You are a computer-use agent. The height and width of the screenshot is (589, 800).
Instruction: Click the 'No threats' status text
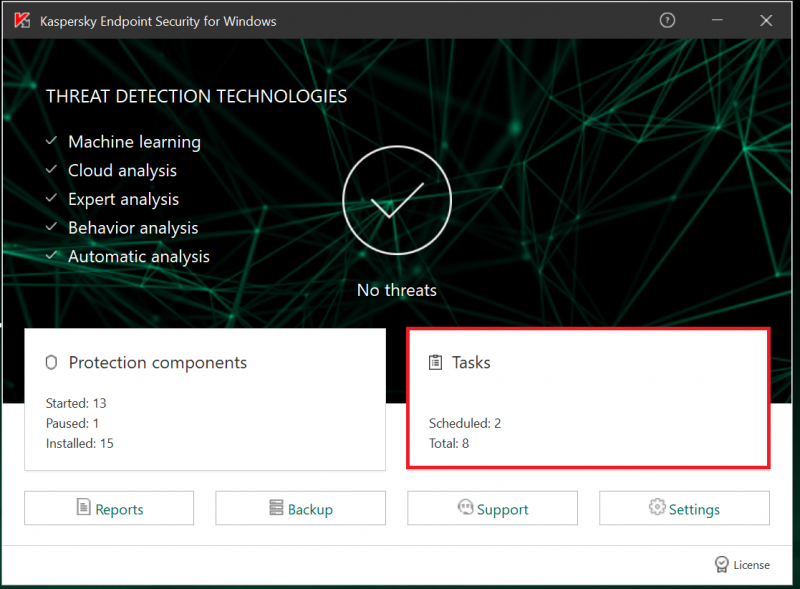397,290
